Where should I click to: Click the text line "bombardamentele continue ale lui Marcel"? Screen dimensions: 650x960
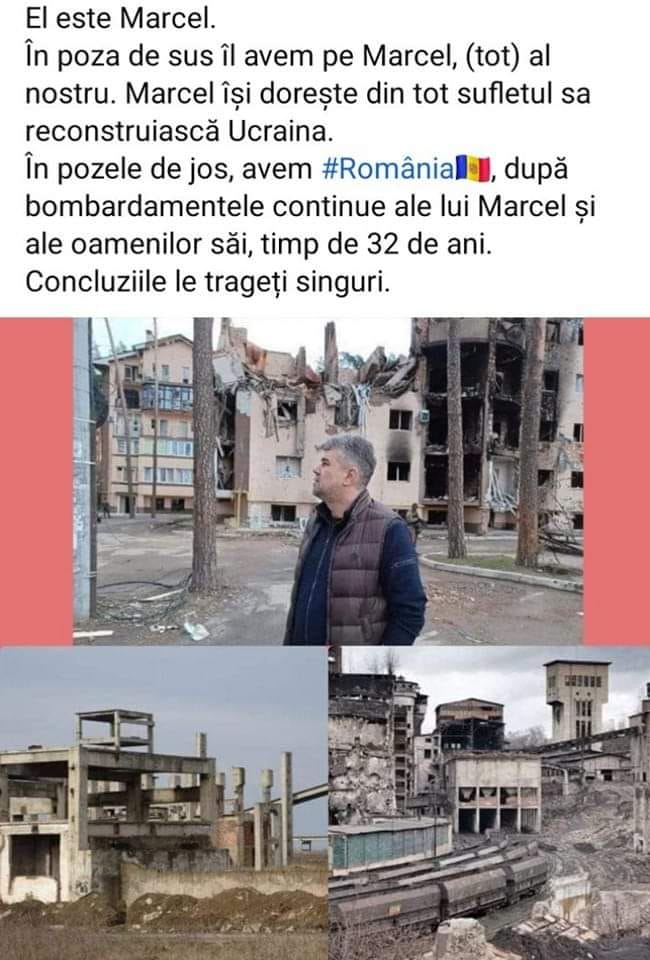pyautogui.click(x=296, y=207)
